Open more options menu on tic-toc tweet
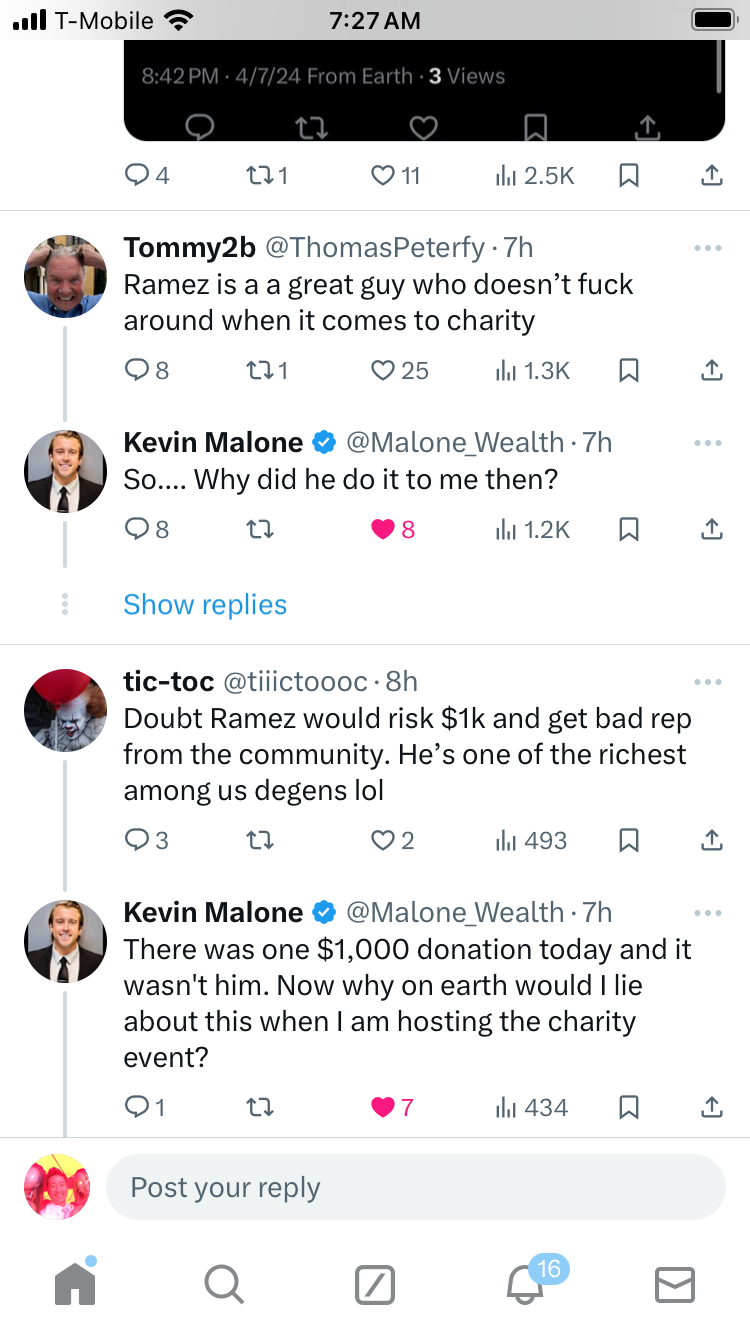 tap(707, 683)
